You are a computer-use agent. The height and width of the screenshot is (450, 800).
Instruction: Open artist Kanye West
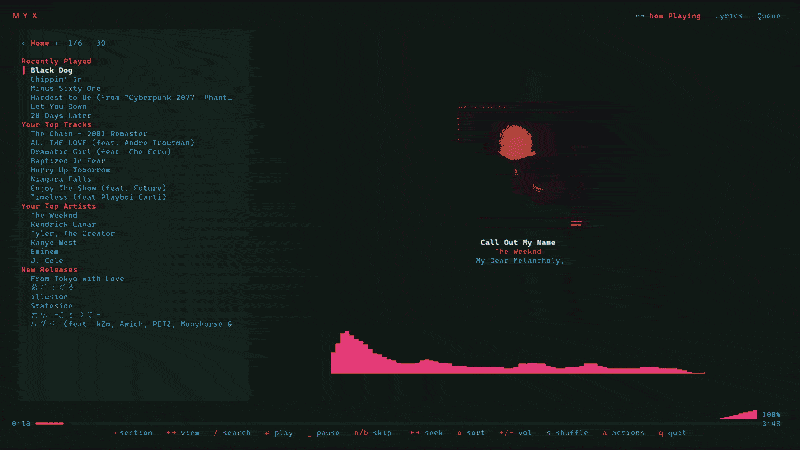coord(53,243)
